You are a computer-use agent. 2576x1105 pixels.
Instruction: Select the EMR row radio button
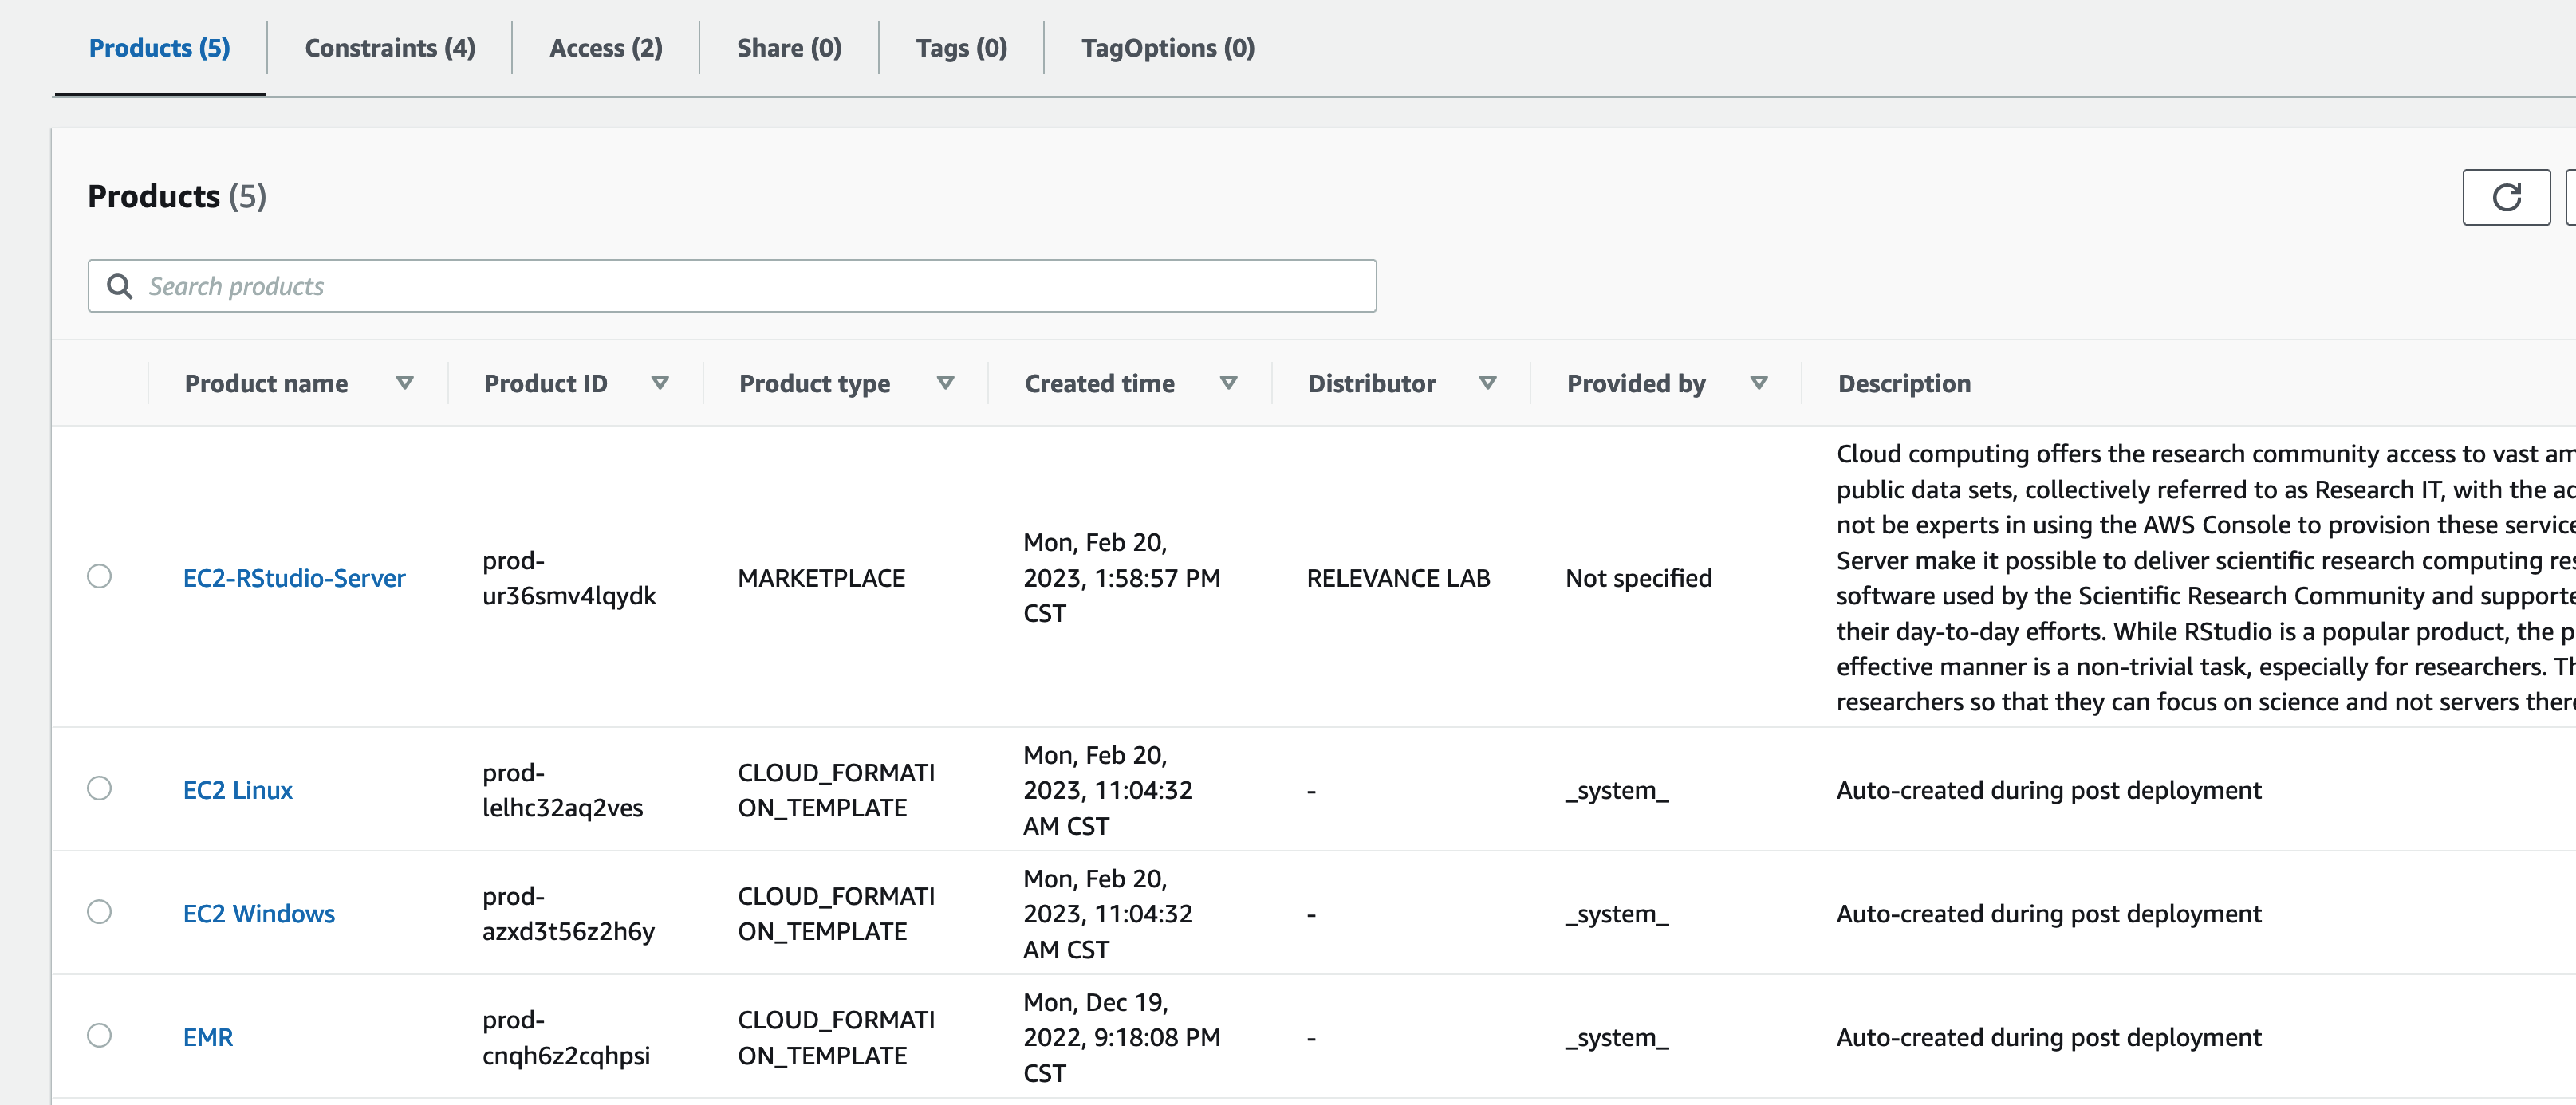point(100,1036)
